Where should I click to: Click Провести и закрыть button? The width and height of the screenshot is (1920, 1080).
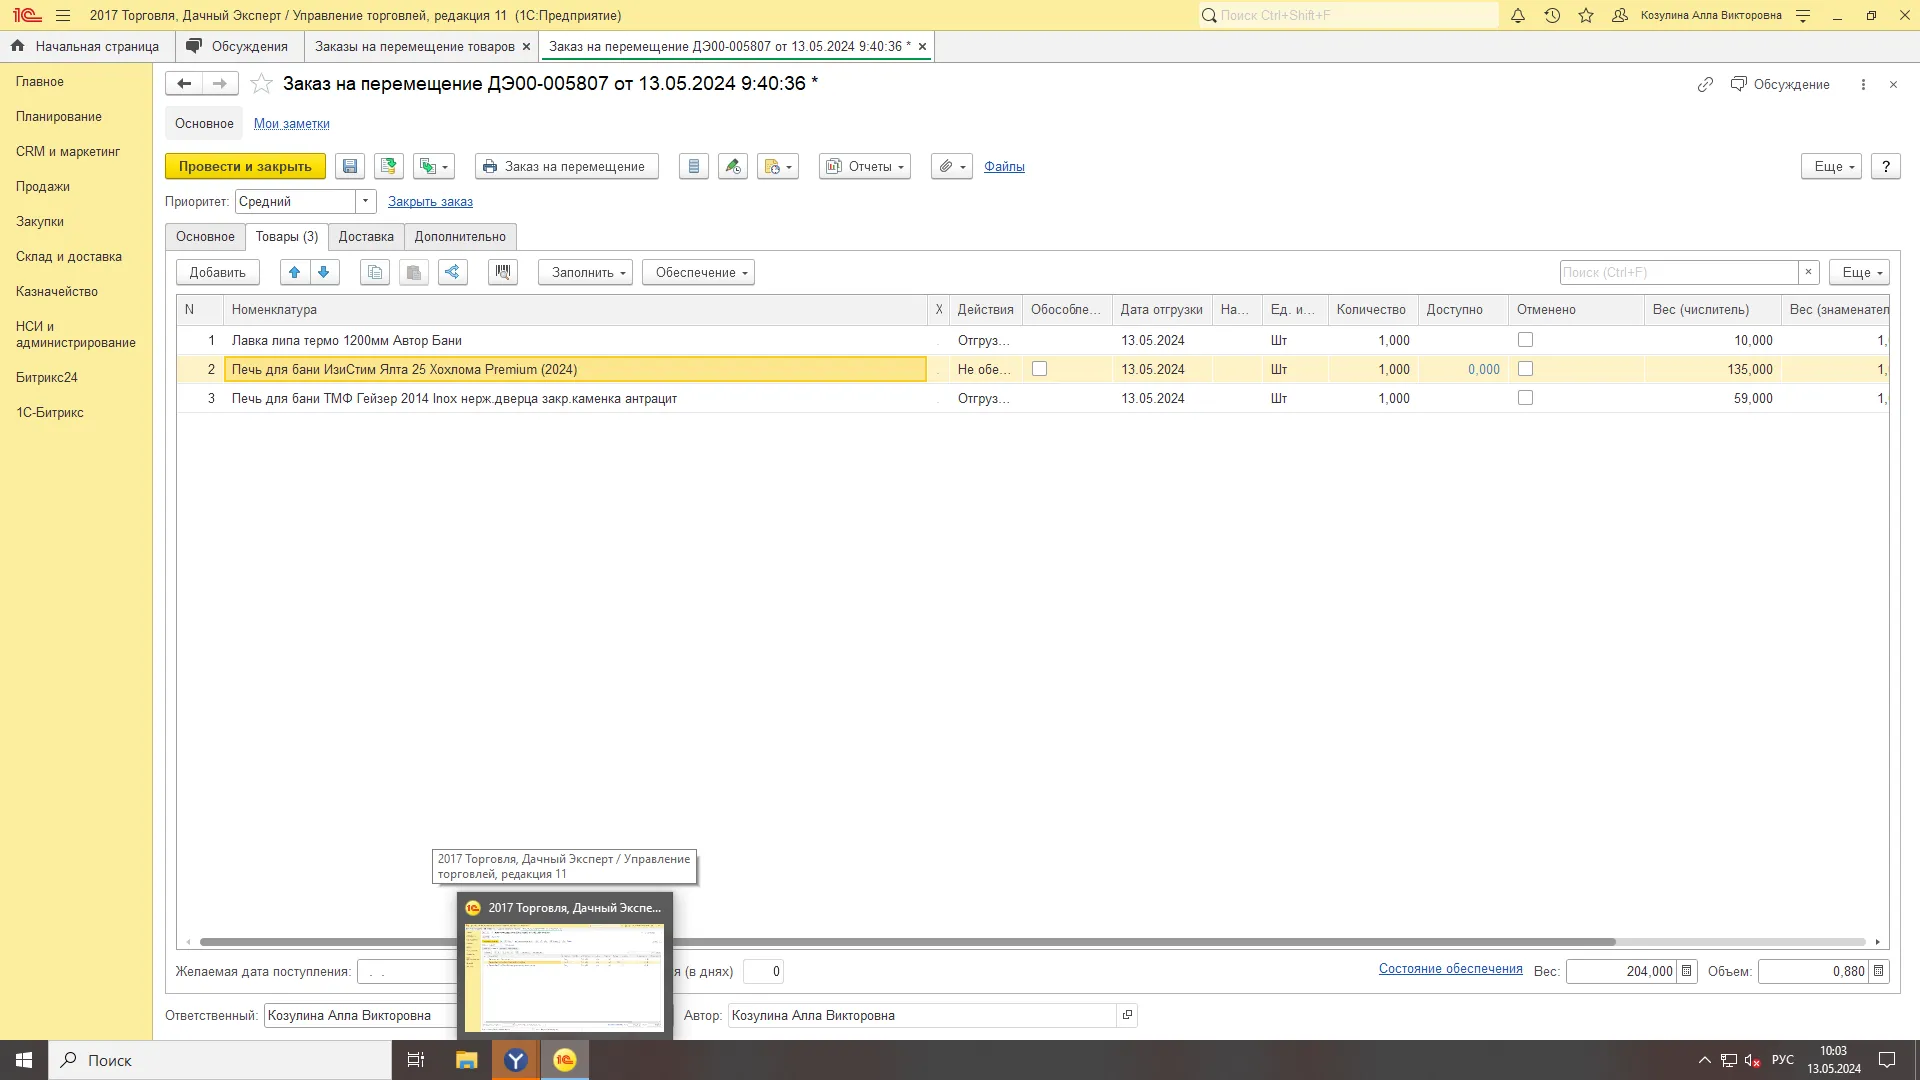click(x=245, y=167)
